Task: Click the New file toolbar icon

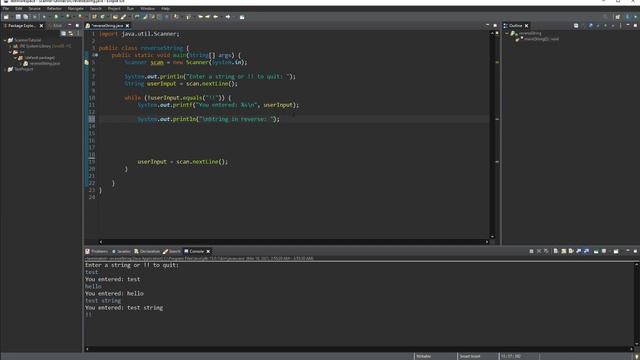Action: (x=6, y=17)
